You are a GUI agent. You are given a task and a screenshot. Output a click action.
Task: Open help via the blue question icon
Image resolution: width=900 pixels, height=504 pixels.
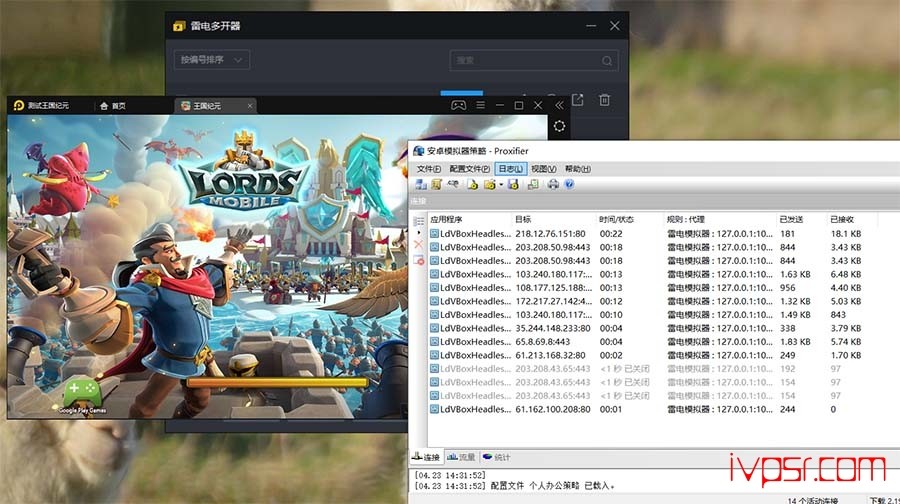coord(569,184)
